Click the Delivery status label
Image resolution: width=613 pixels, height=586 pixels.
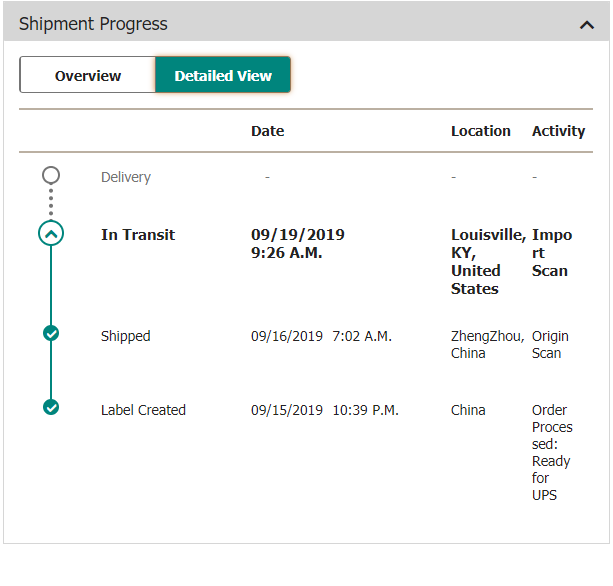point(125,177)
